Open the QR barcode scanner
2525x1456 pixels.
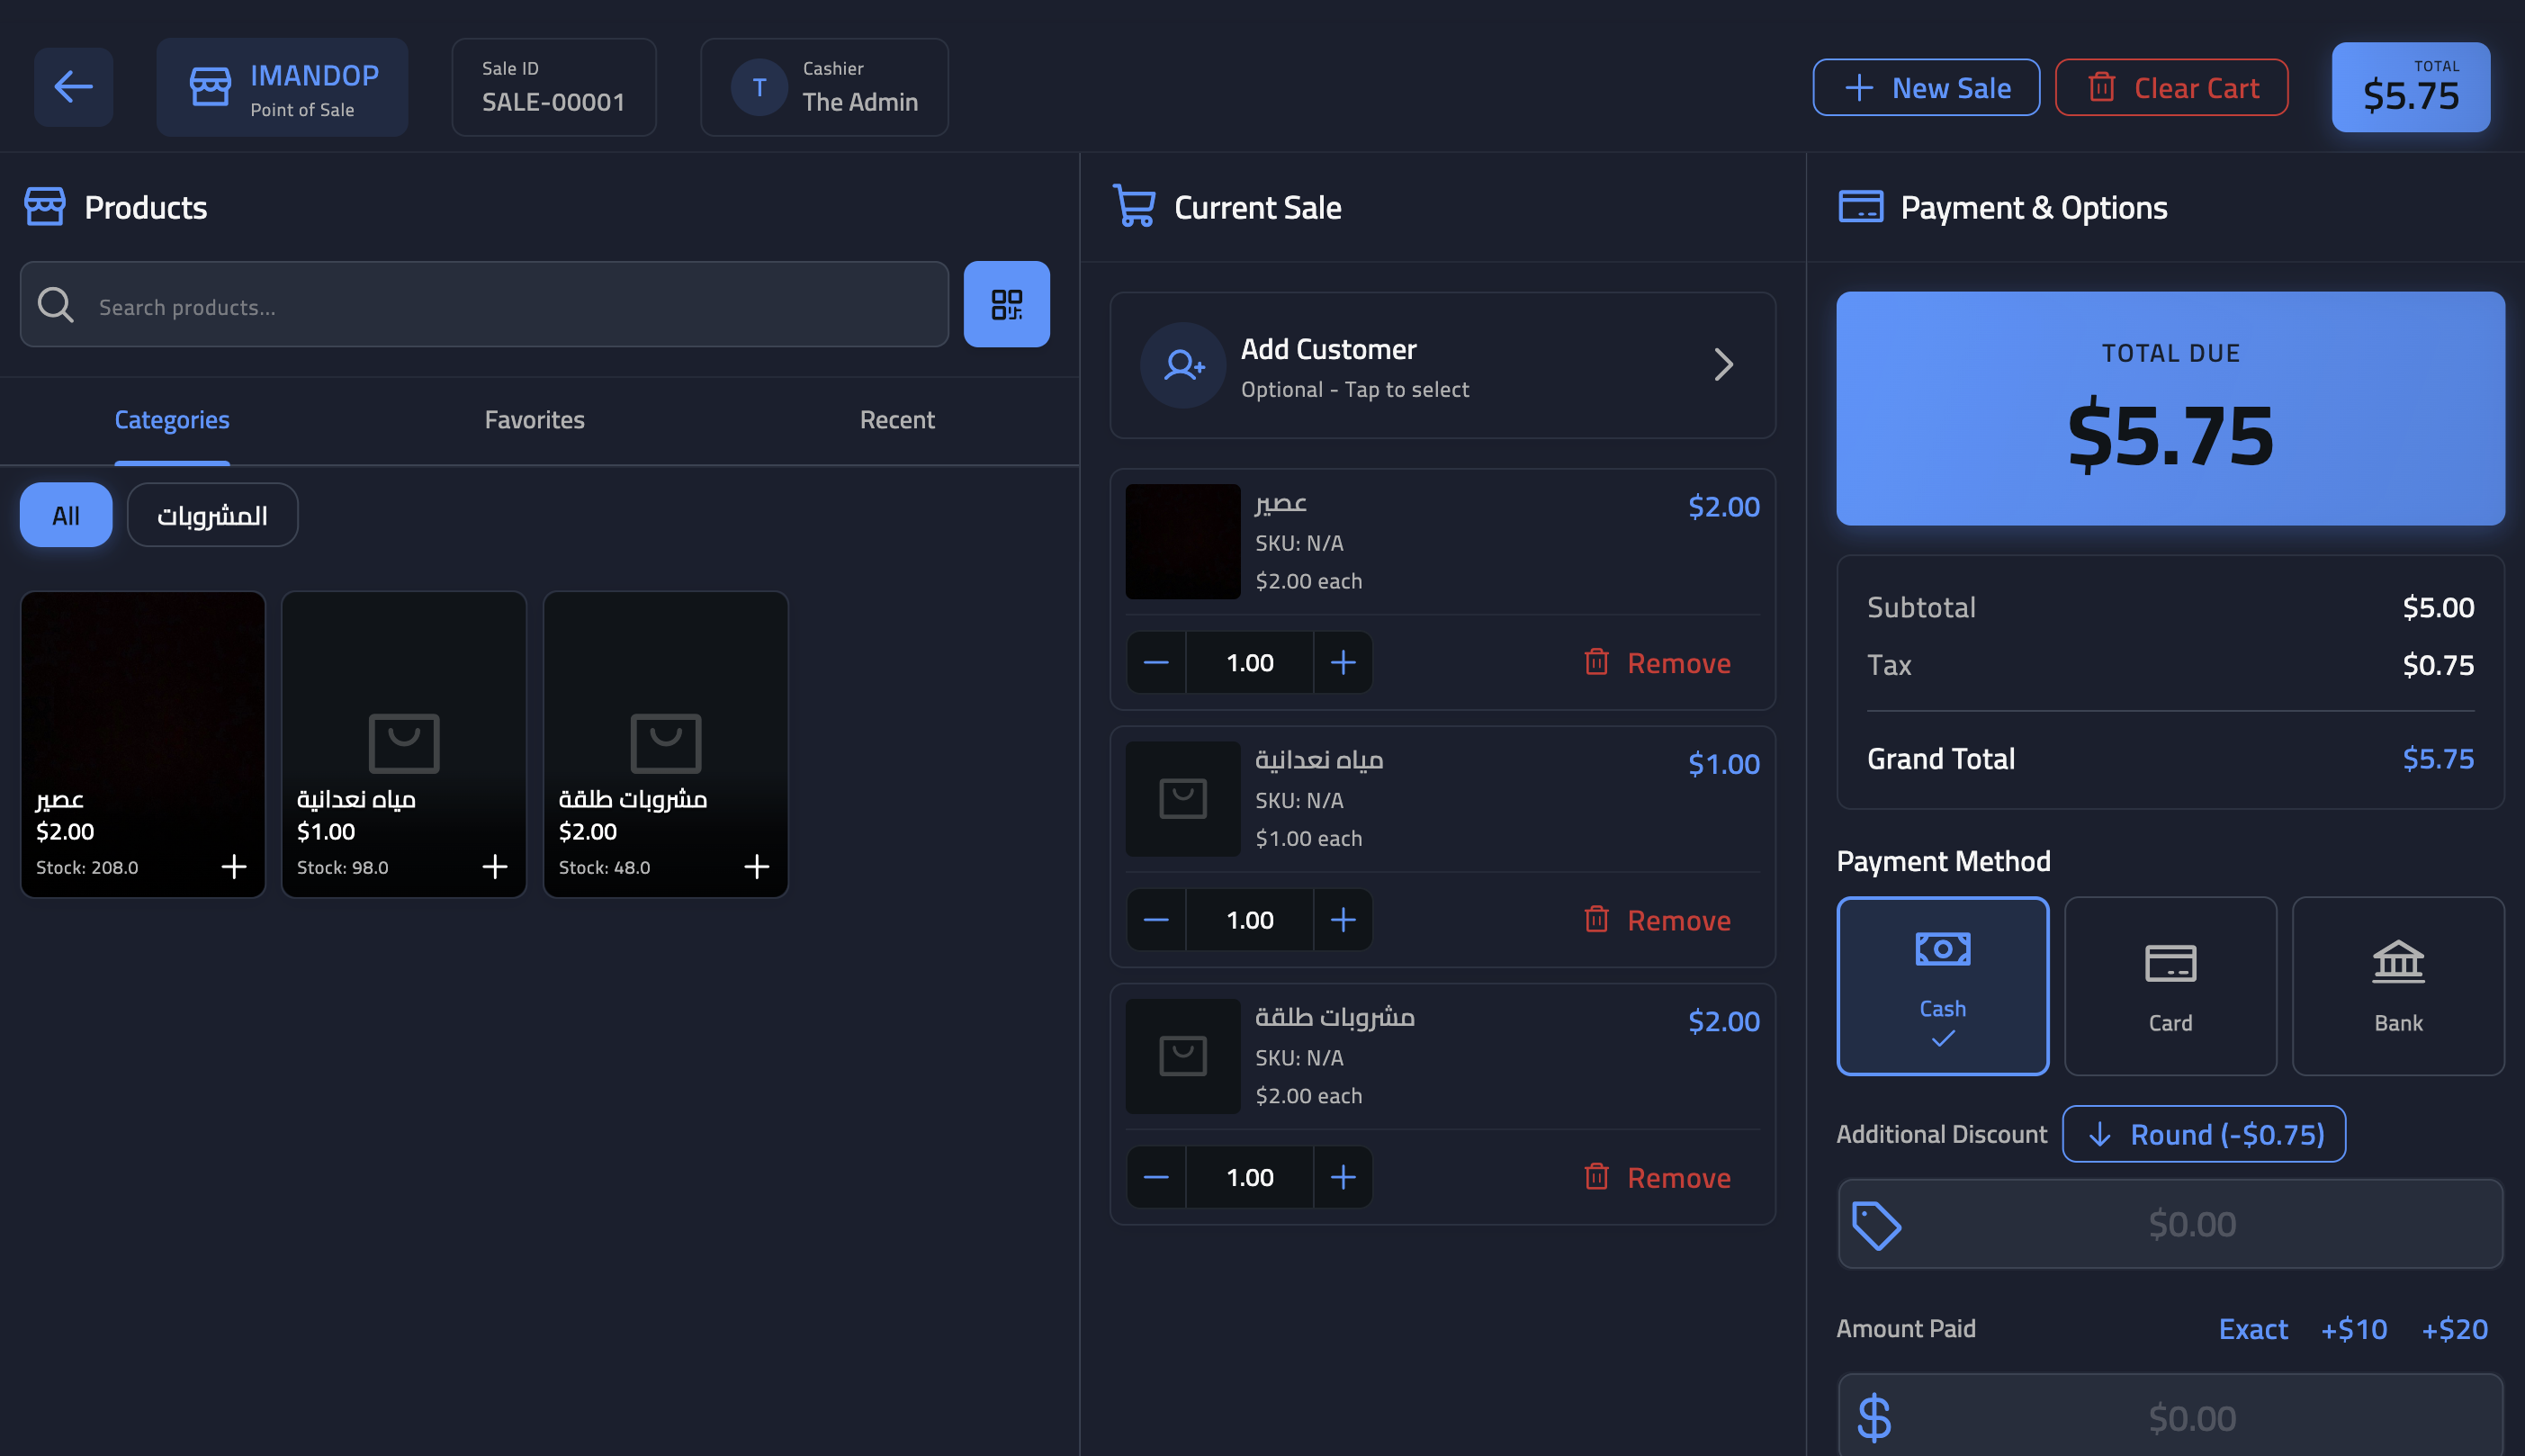point(1006,304)
